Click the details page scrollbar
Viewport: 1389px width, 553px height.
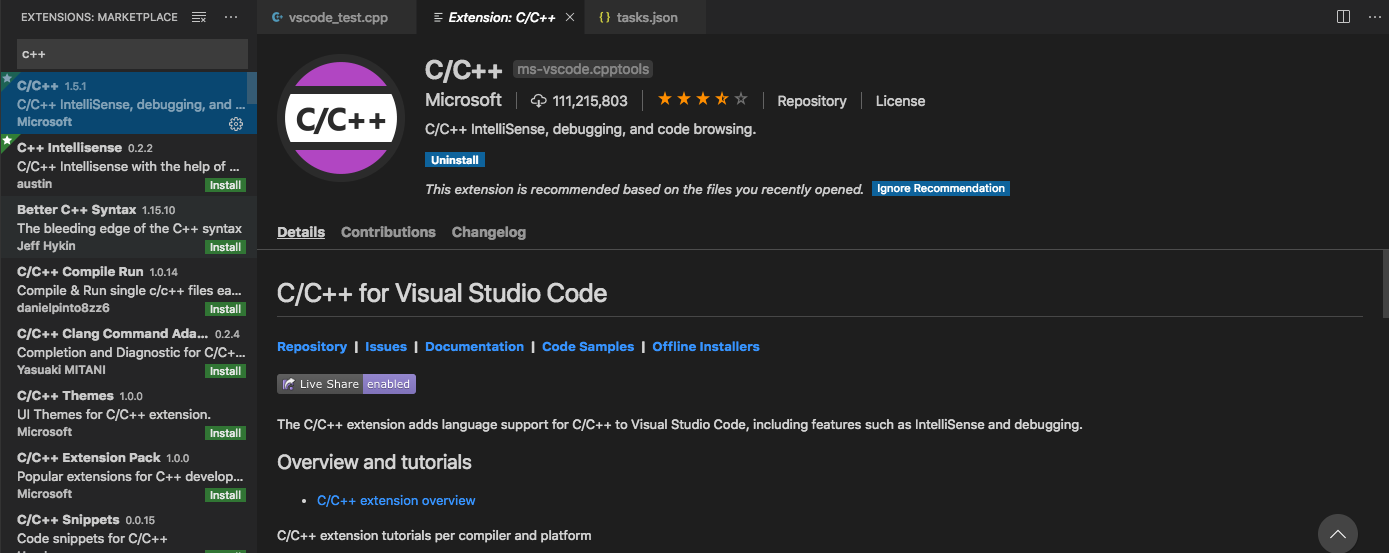1384,284
